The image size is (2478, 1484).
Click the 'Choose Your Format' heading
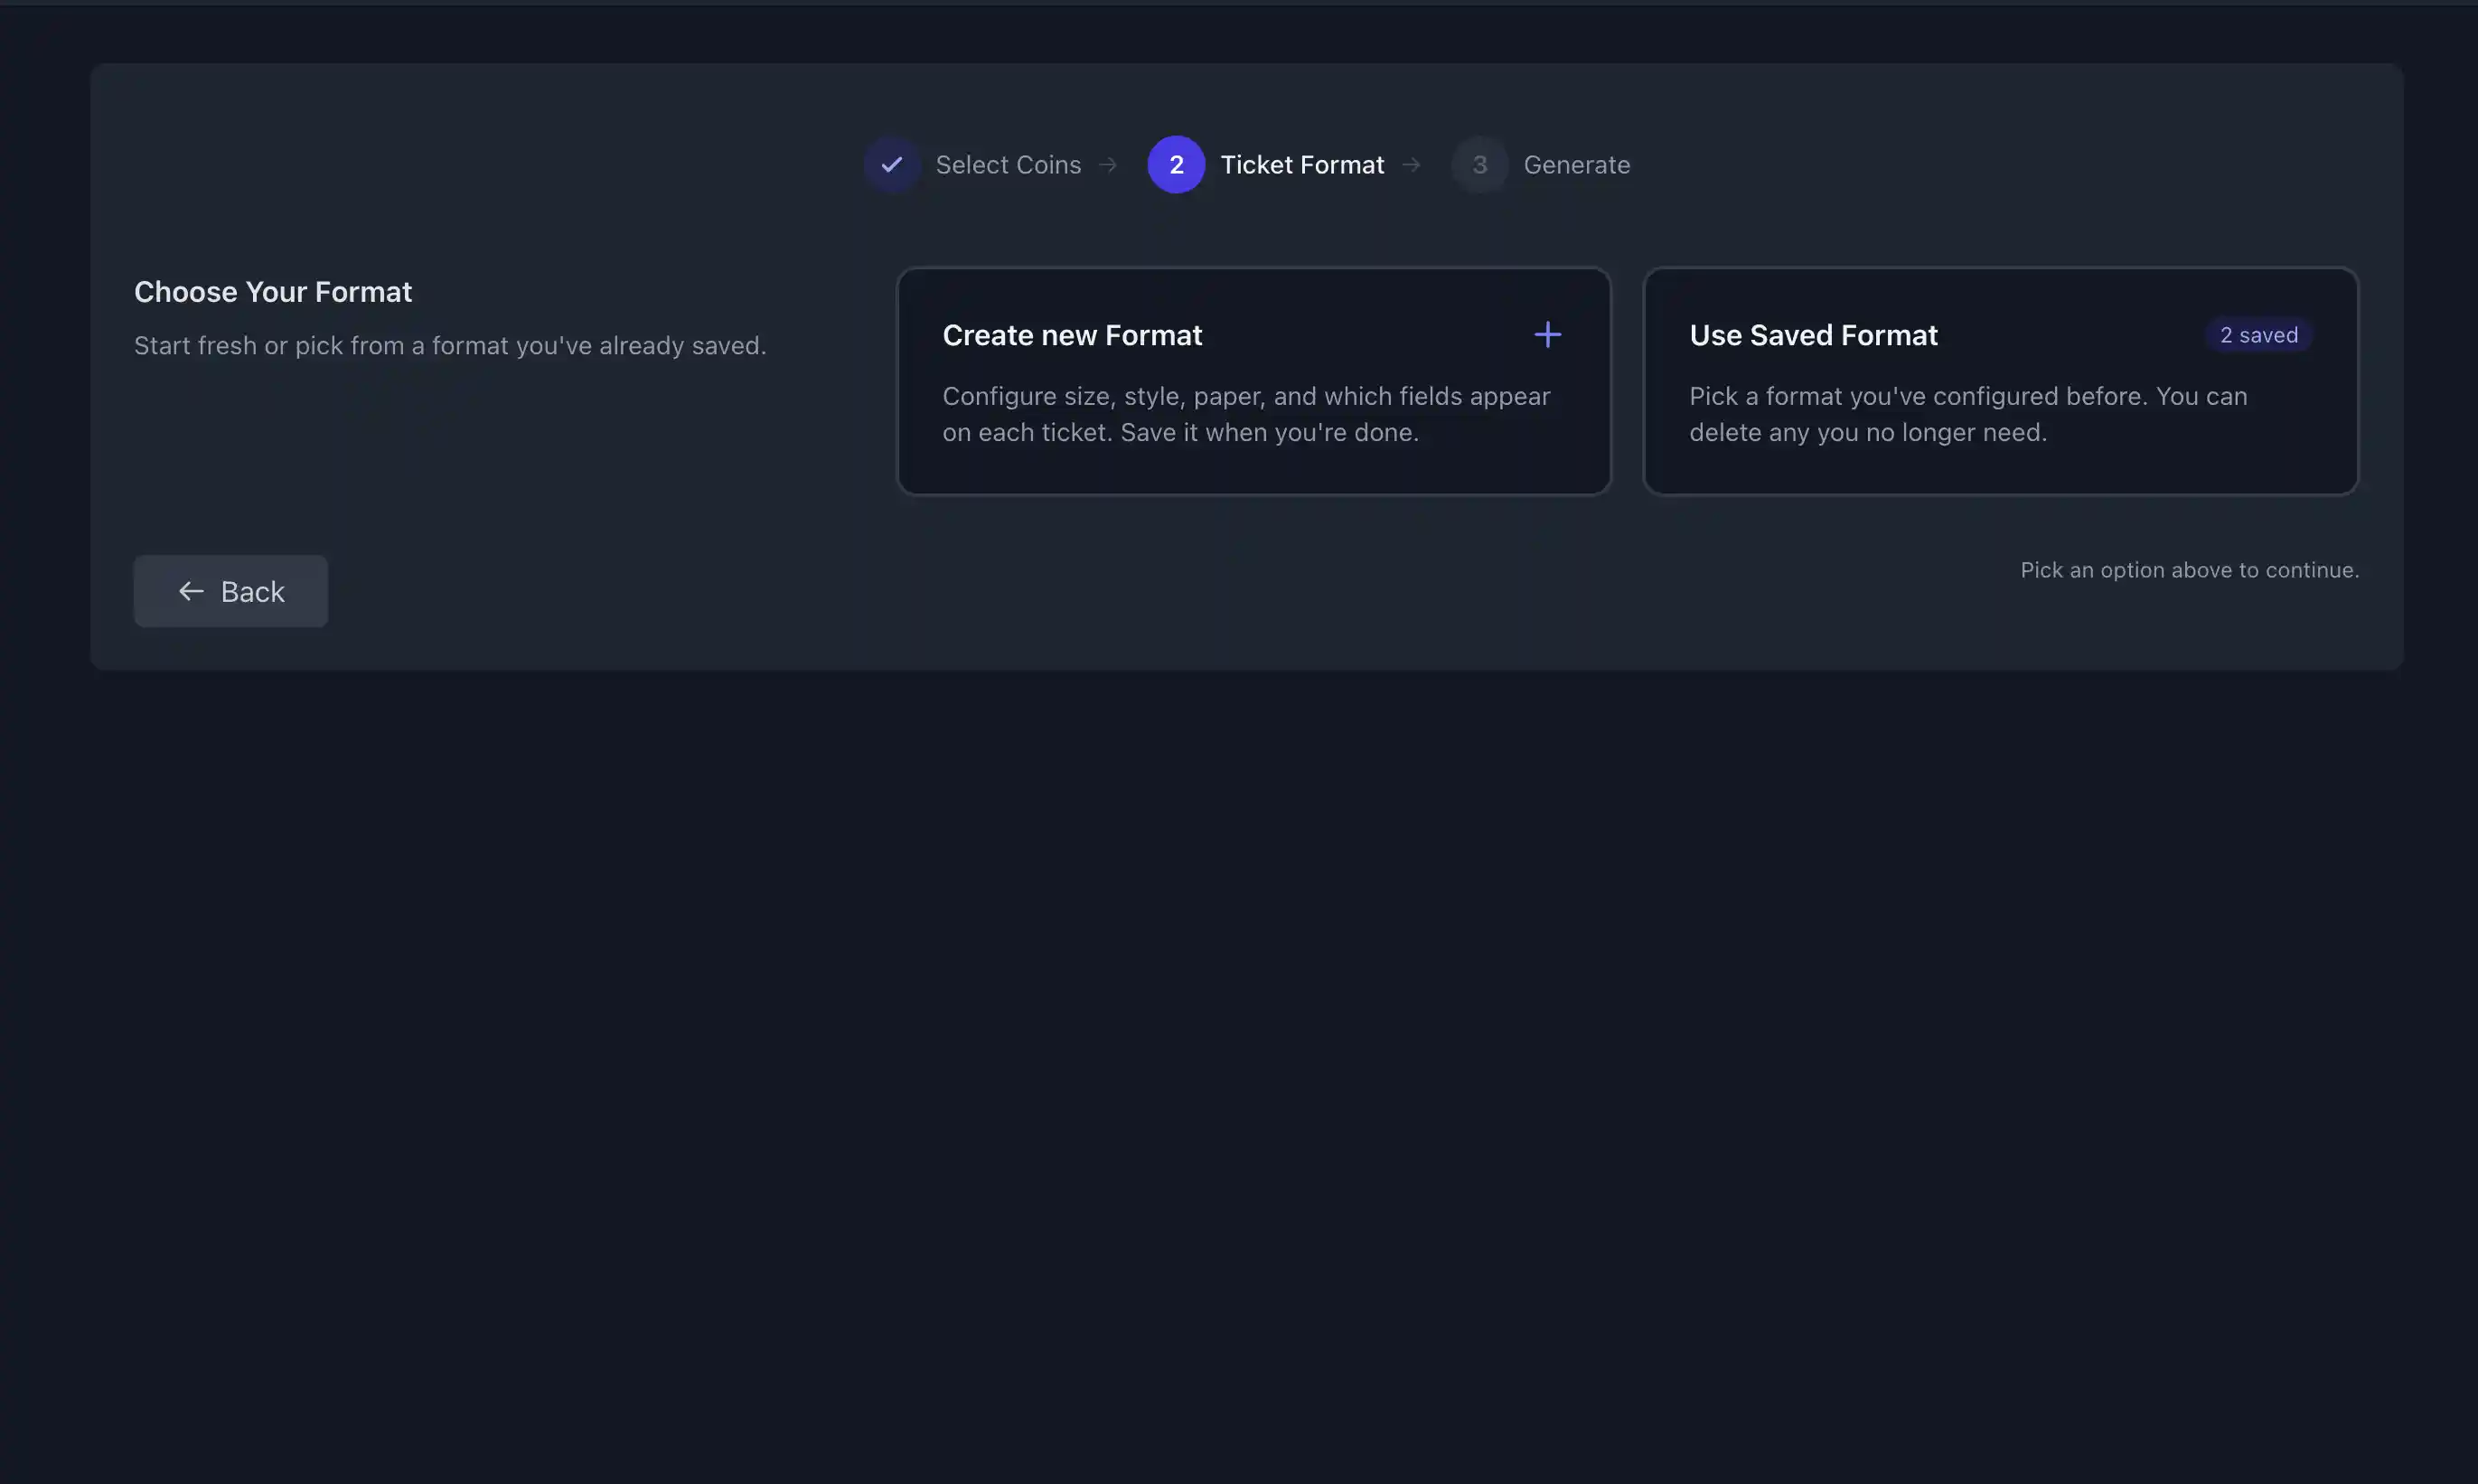(x=273, y=291)
